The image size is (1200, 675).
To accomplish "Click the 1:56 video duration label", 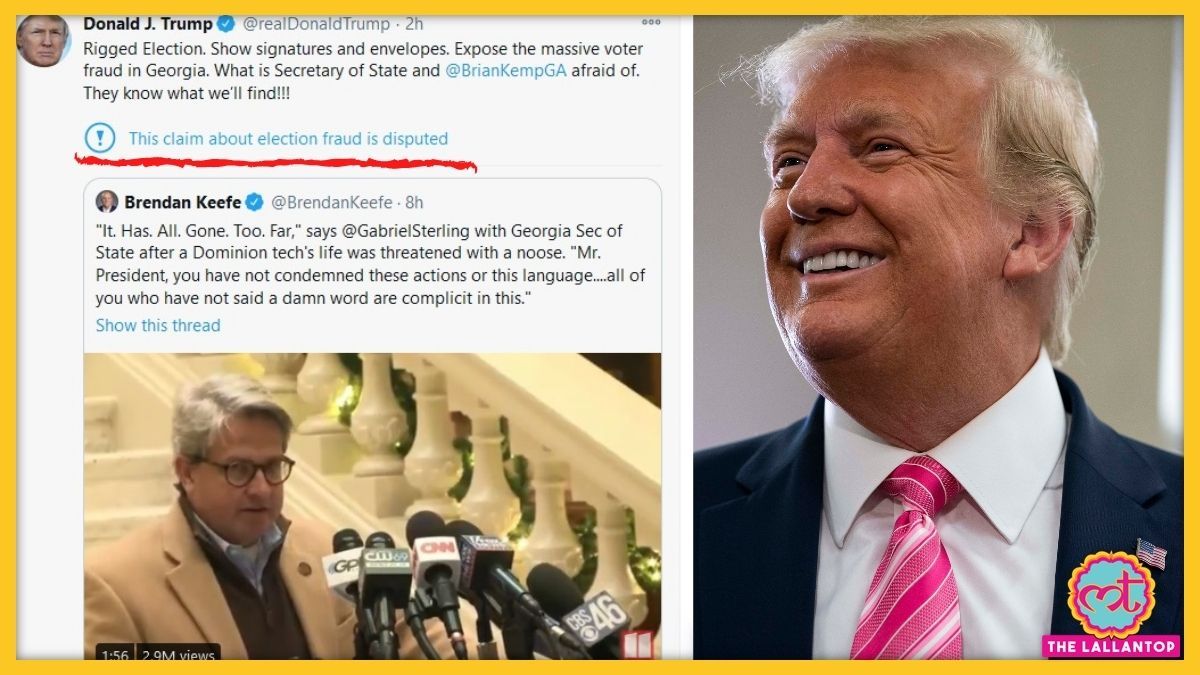I will pos(112,655).
